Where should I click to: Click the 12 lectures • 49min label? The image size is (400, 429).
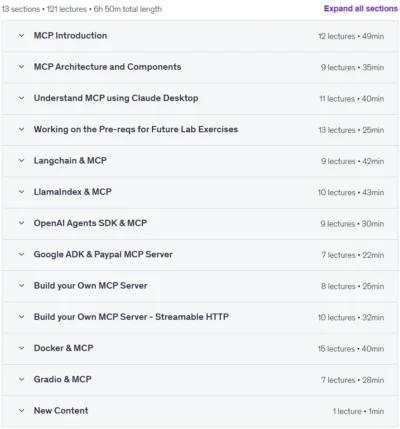tap(351, 36)
